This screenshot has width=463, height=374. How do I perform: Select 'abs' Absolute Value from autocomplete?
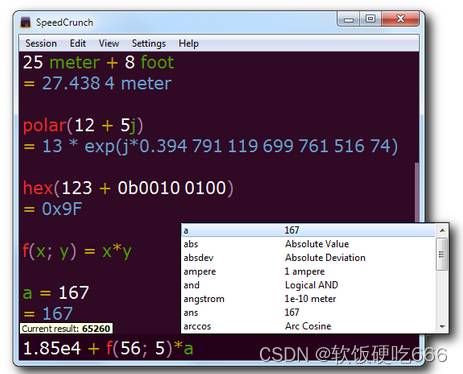coord(309,244)
